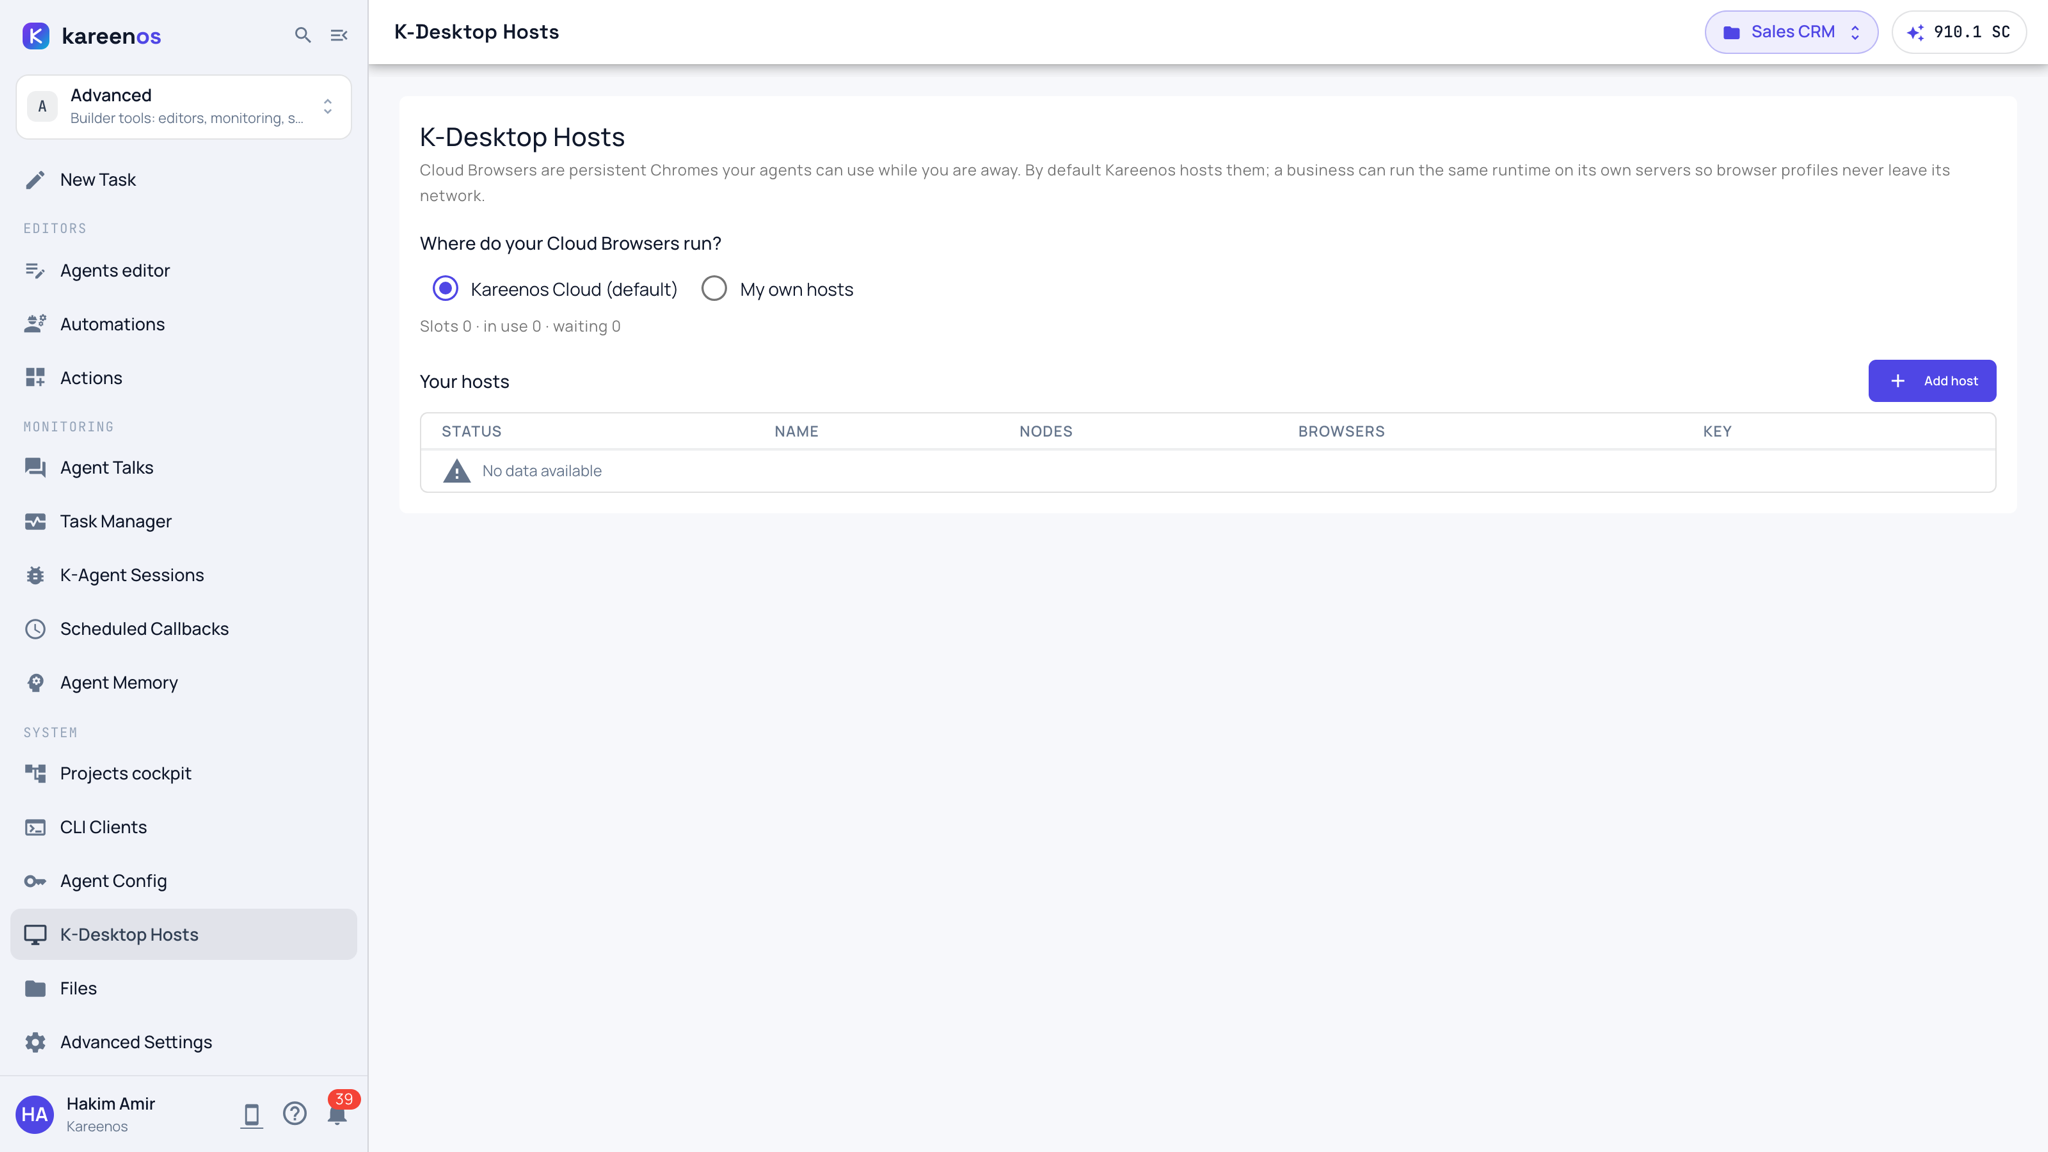Click the Actions grid icon
This screenshot has height=1152, width=2048.
(x=35, y=378)
